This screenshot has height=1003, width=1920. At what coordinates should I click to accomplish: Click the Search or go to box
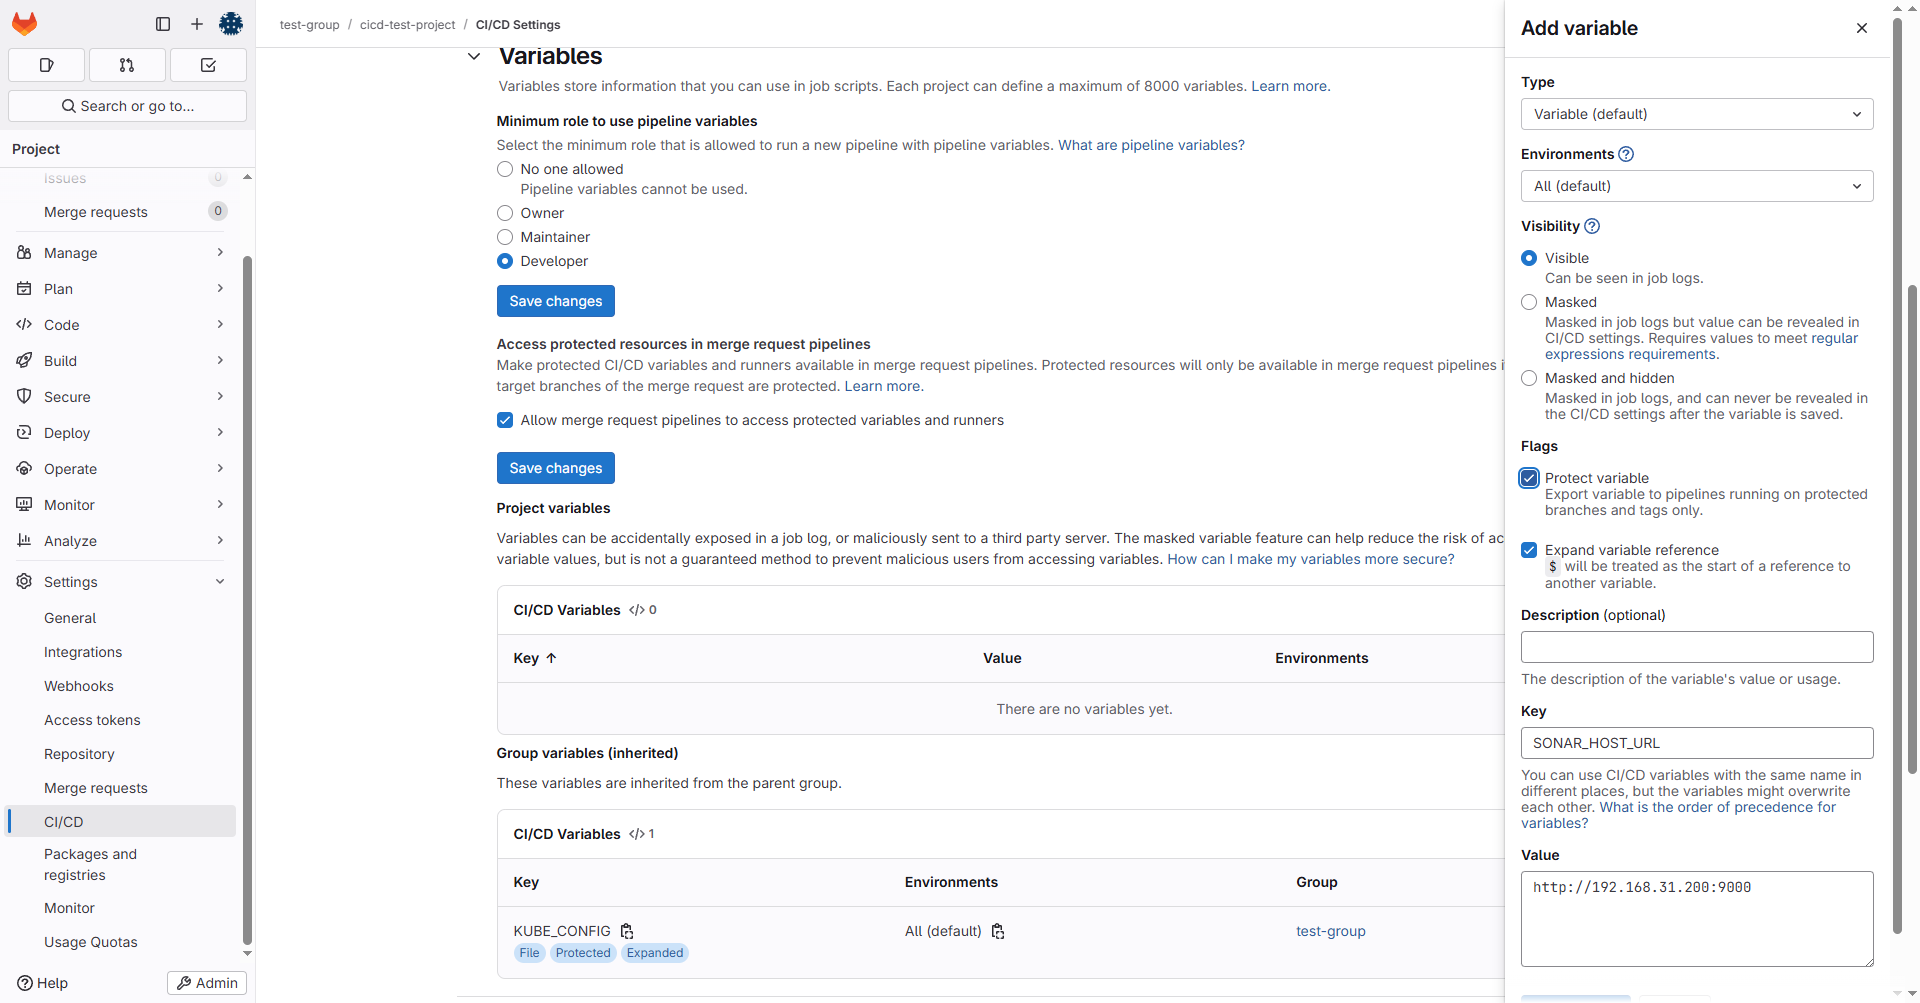[127, 106]
